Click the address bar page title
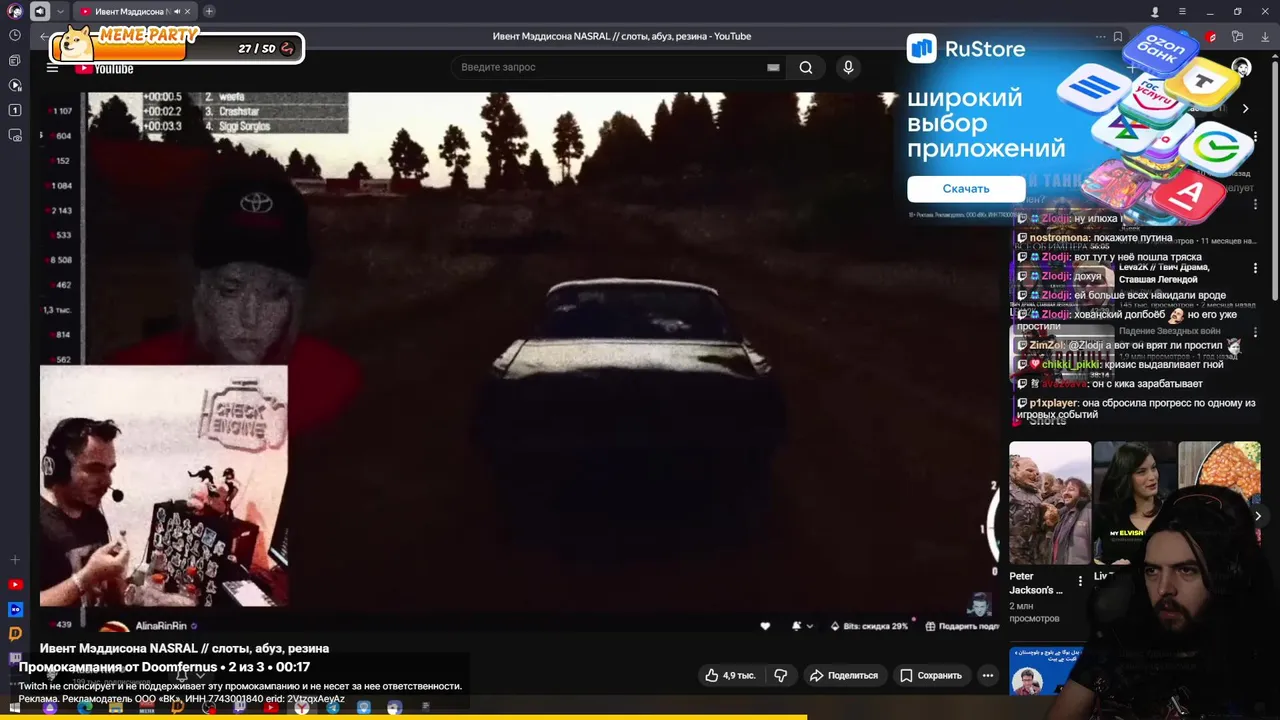Viewport: 1280px width, 720px height. point(621,36)
